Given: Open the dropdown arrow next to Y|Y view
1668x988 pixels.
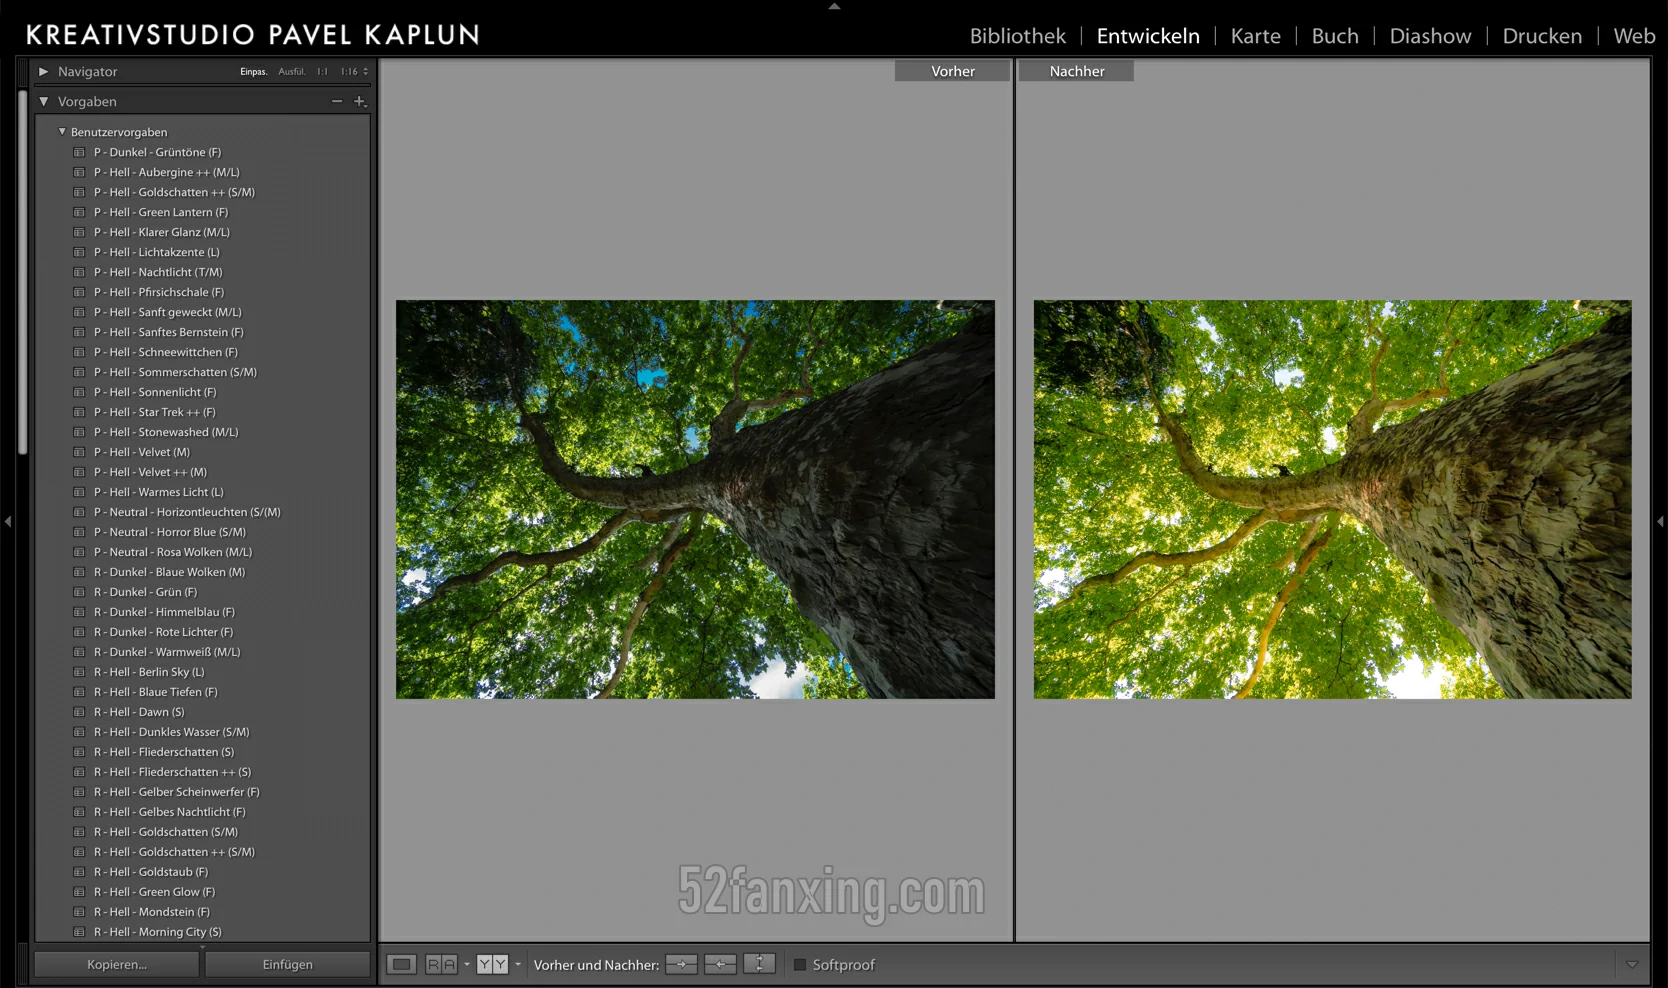Looking at the screenshot, I should tap(517, 965).
